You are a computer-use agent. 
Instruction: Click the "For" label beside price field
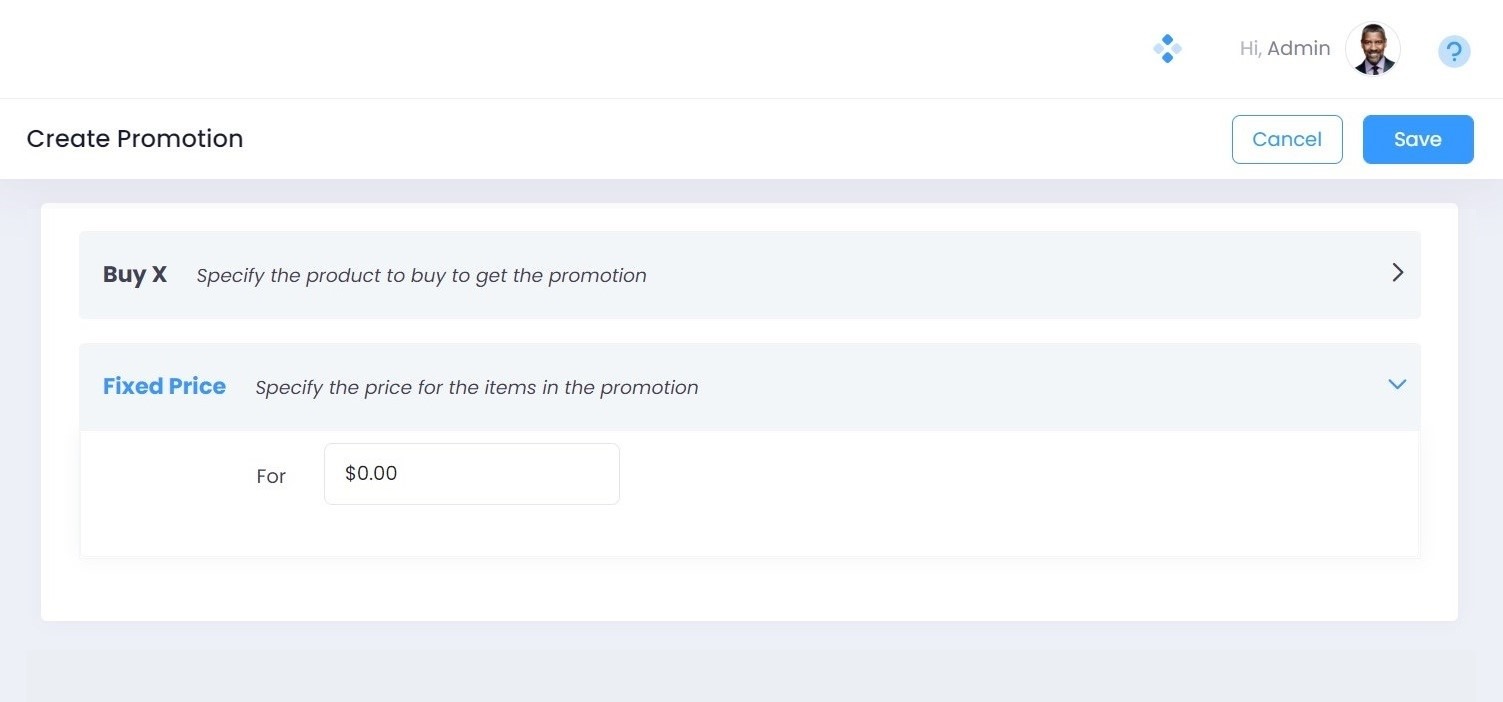(x=271, y=476)
